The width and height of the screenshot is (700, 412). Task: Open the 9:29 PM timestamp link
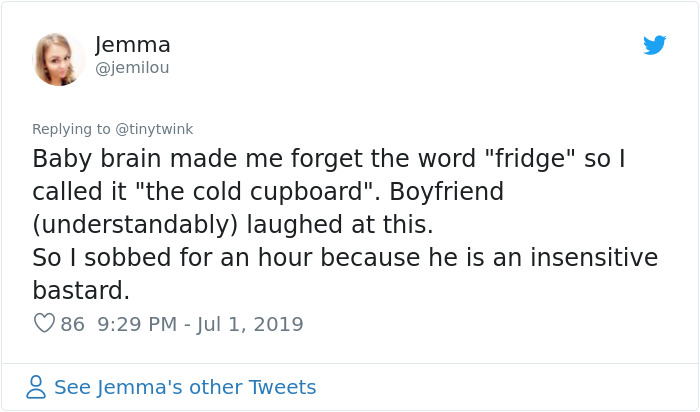[140, 324]
